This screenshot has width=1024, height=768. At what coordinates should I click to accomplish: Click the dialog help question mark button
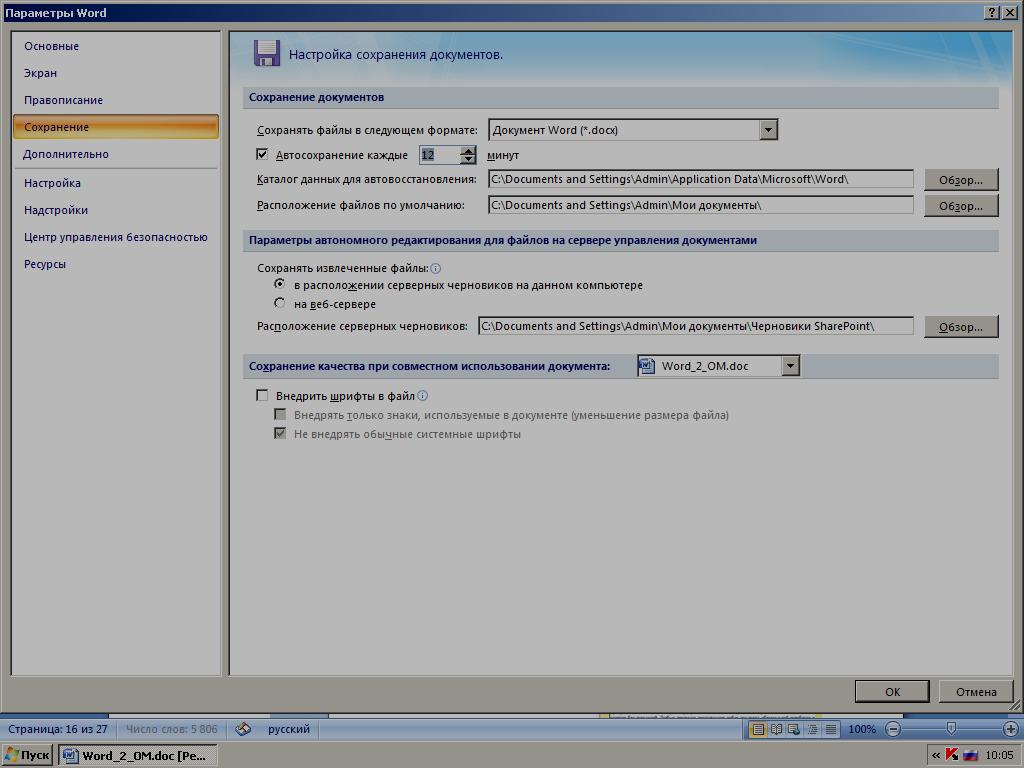click(992, 12)
